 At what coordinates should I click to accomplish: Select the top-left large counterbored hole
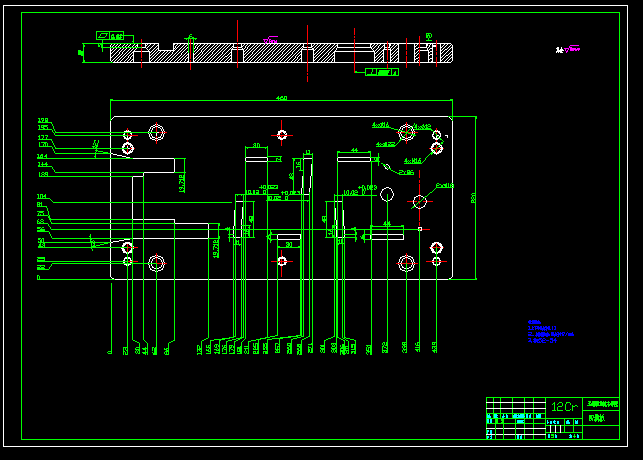click(157, 132)
